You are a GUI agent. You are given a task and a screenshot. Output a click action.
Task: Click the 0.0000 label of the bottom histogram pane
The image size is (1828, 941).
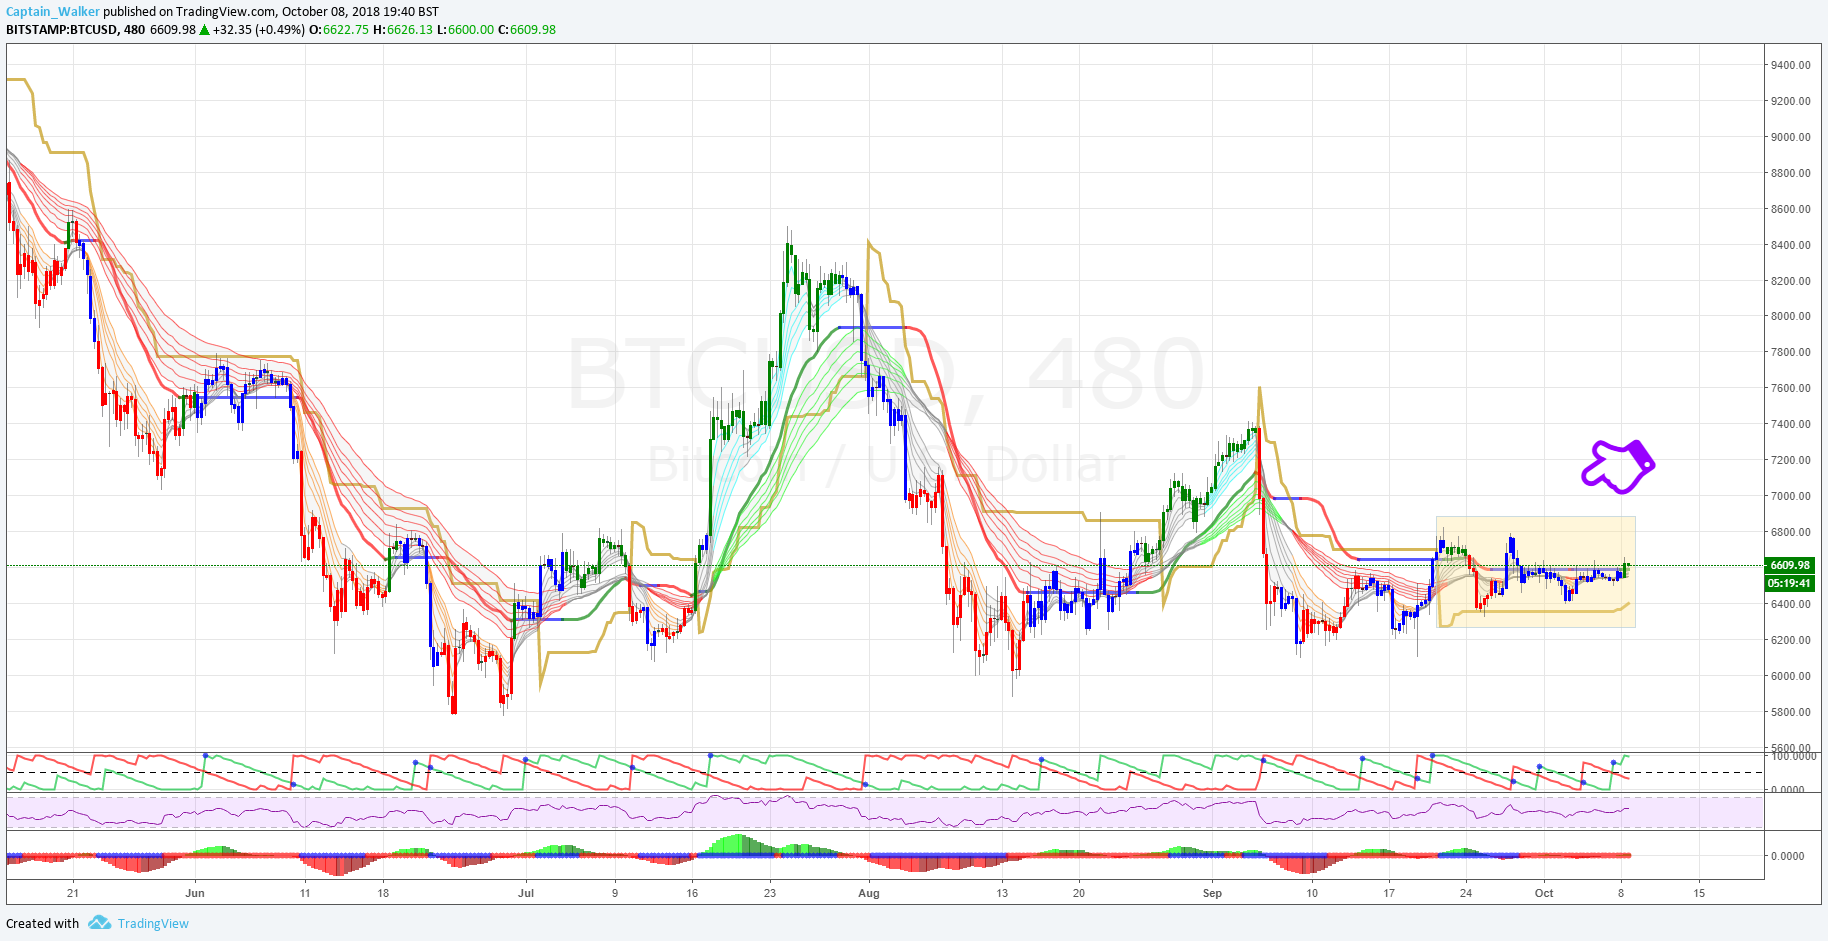click(x=1787, y=856)
